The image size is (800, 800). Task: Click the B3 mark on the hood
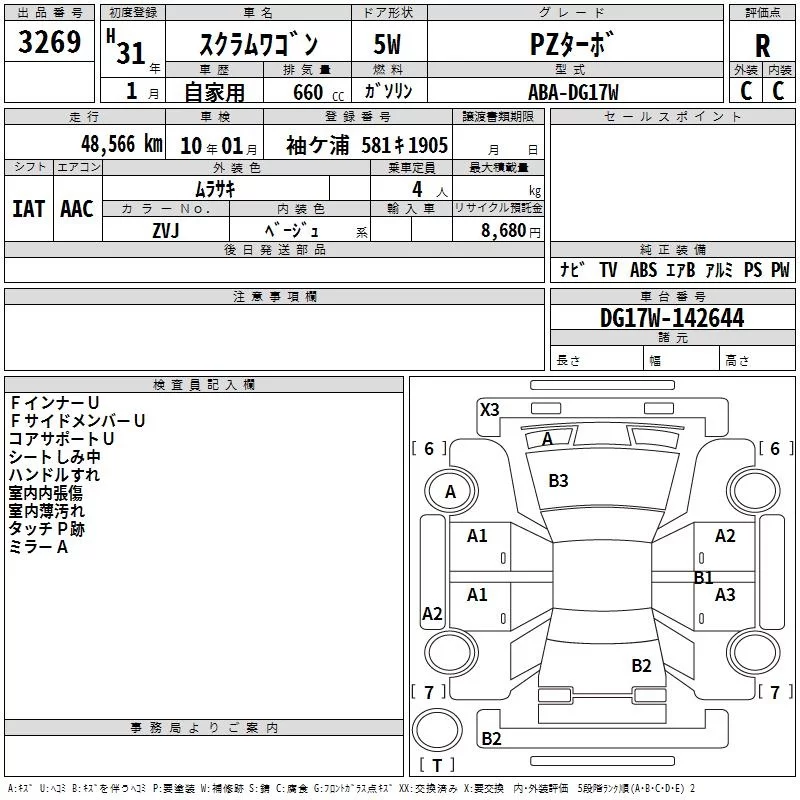point(558,481)
